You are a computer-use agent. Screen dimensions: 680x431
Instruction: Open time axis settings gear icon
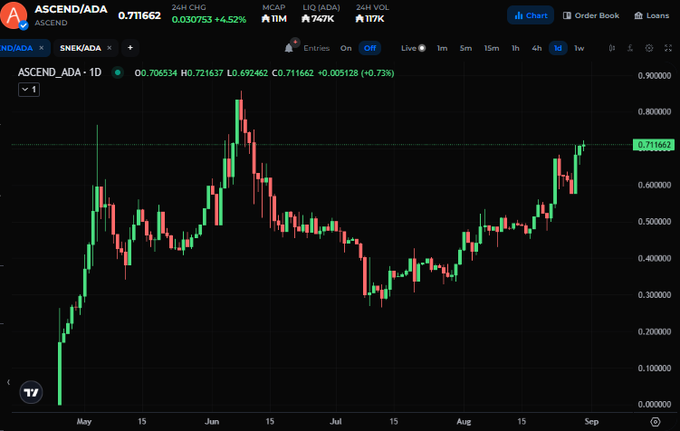pos(655,421)
